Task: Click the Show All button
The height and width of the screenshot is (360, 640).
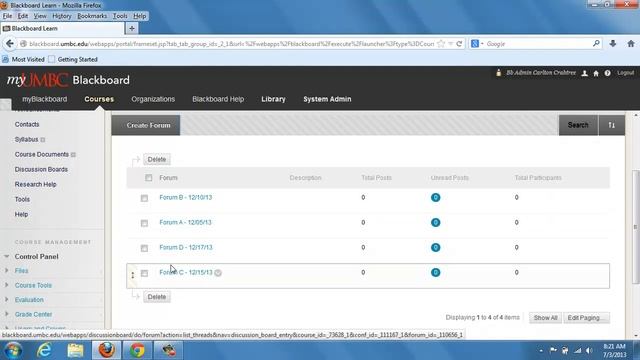Action: [x=545, y=318]
